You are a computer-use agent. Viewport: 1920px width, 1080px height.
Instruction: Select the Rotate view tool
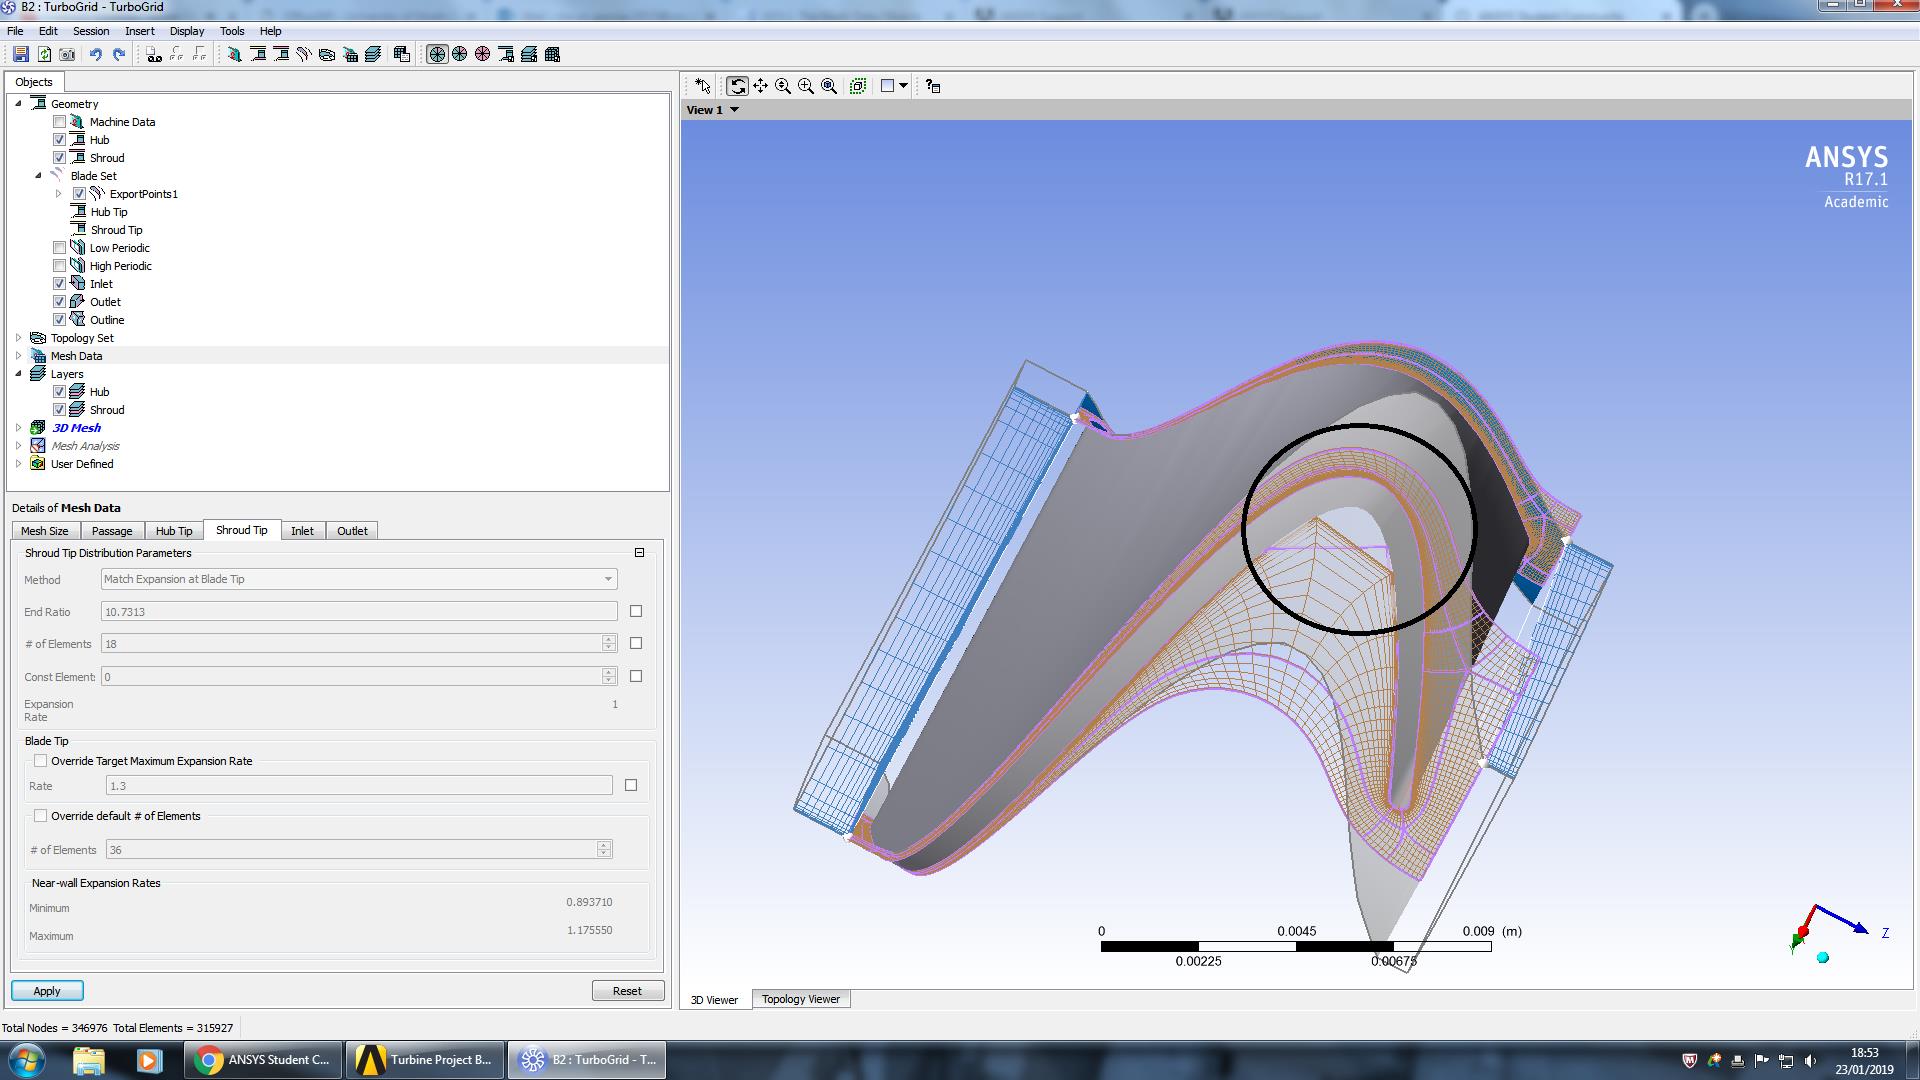[x=737, y=86]
